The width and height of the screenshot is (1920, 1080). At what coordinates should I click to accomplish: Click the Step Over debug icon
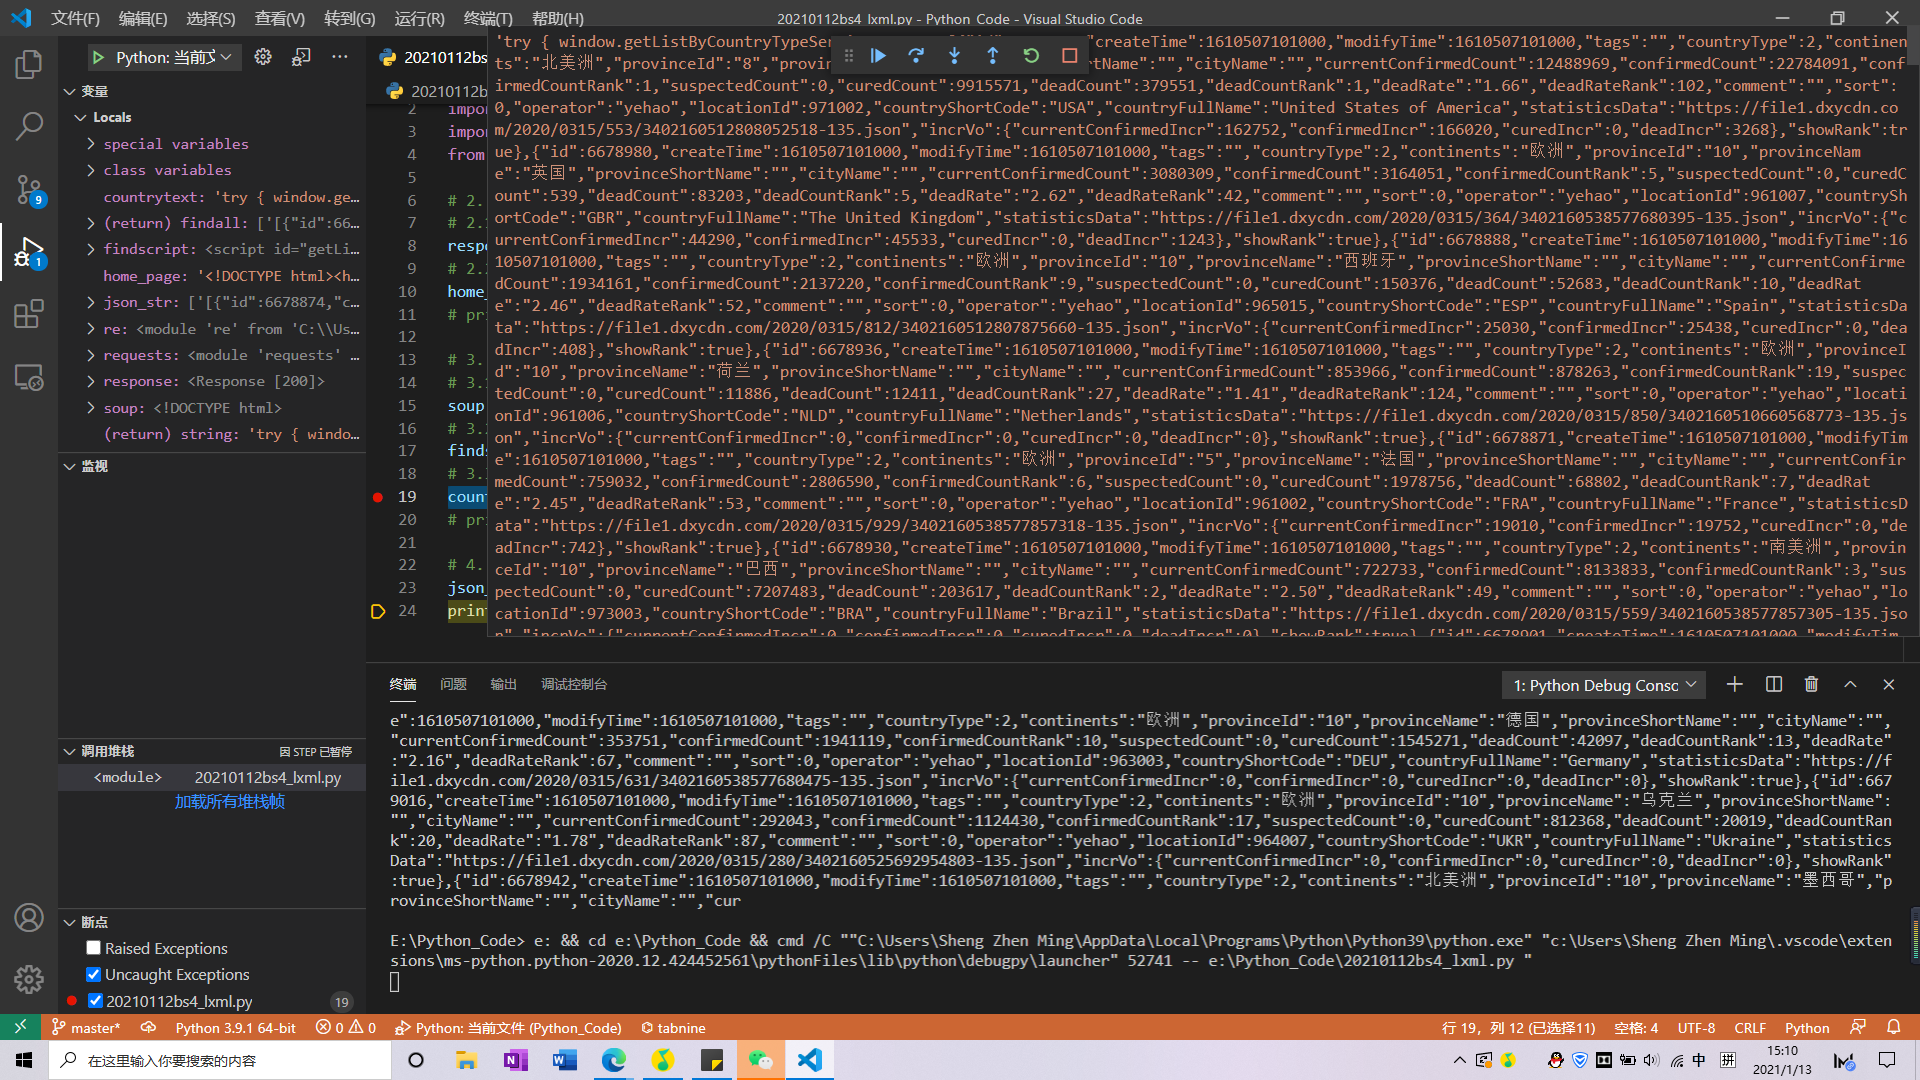pyautogui.click(x=916, y=56)
